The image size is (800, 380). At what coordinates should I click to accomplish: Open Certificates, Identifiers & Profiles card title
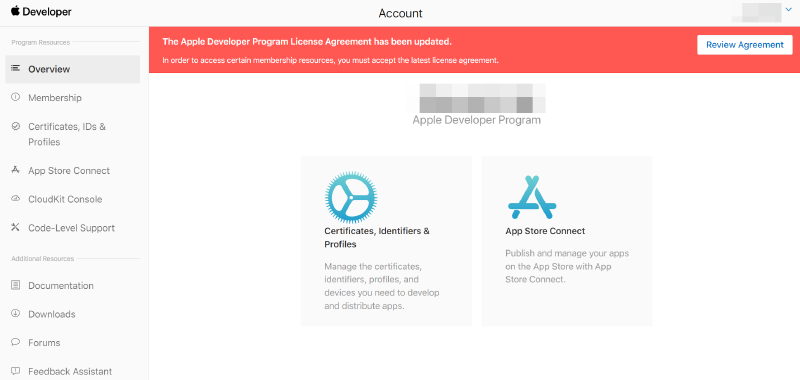coord(377,238)
